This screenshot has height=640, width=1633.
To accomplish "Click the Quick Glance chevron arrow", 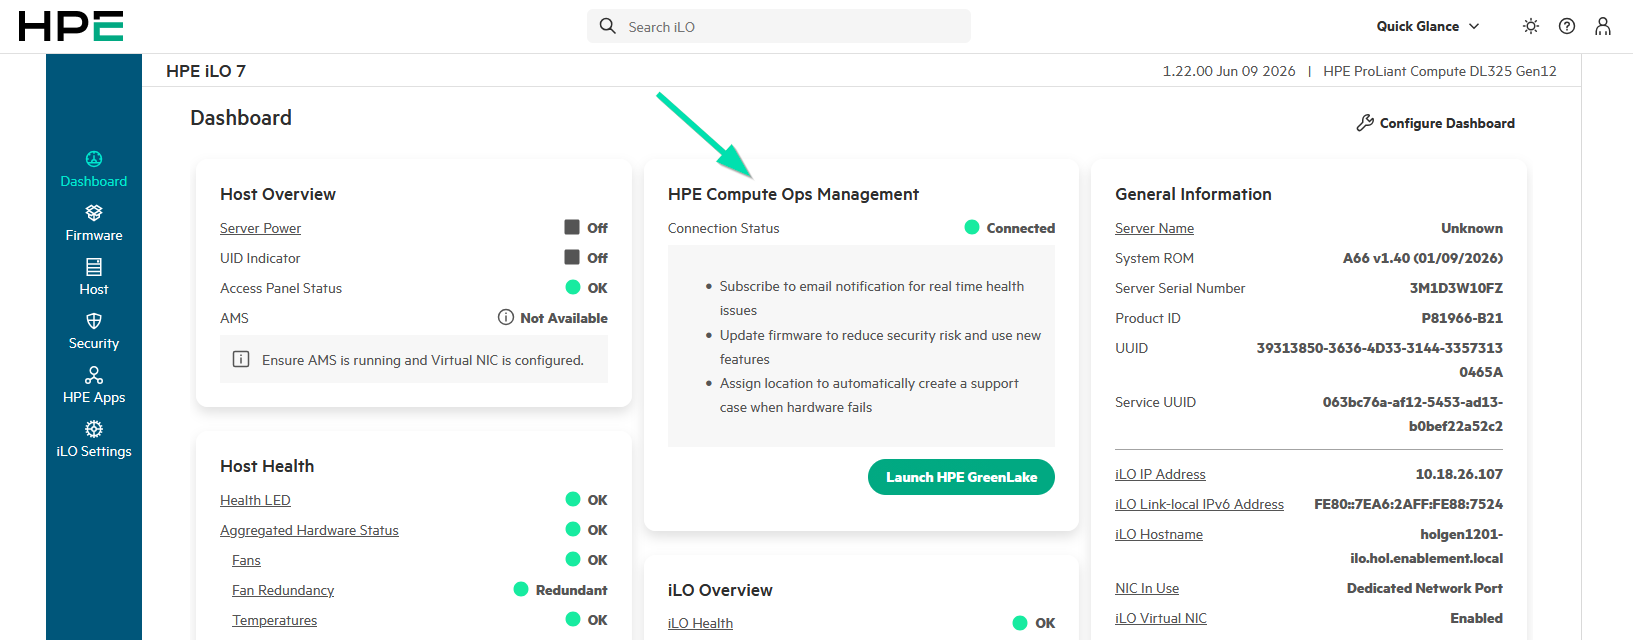I will coord(1474,26).
